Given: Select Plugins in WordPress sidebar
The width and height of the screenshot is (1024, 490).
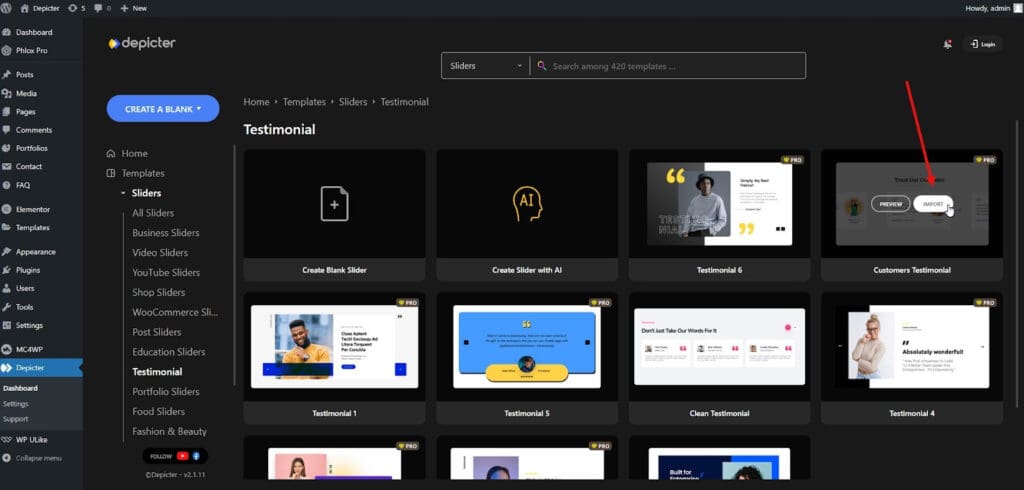Looking at the screenshot, I should point(28,270).
